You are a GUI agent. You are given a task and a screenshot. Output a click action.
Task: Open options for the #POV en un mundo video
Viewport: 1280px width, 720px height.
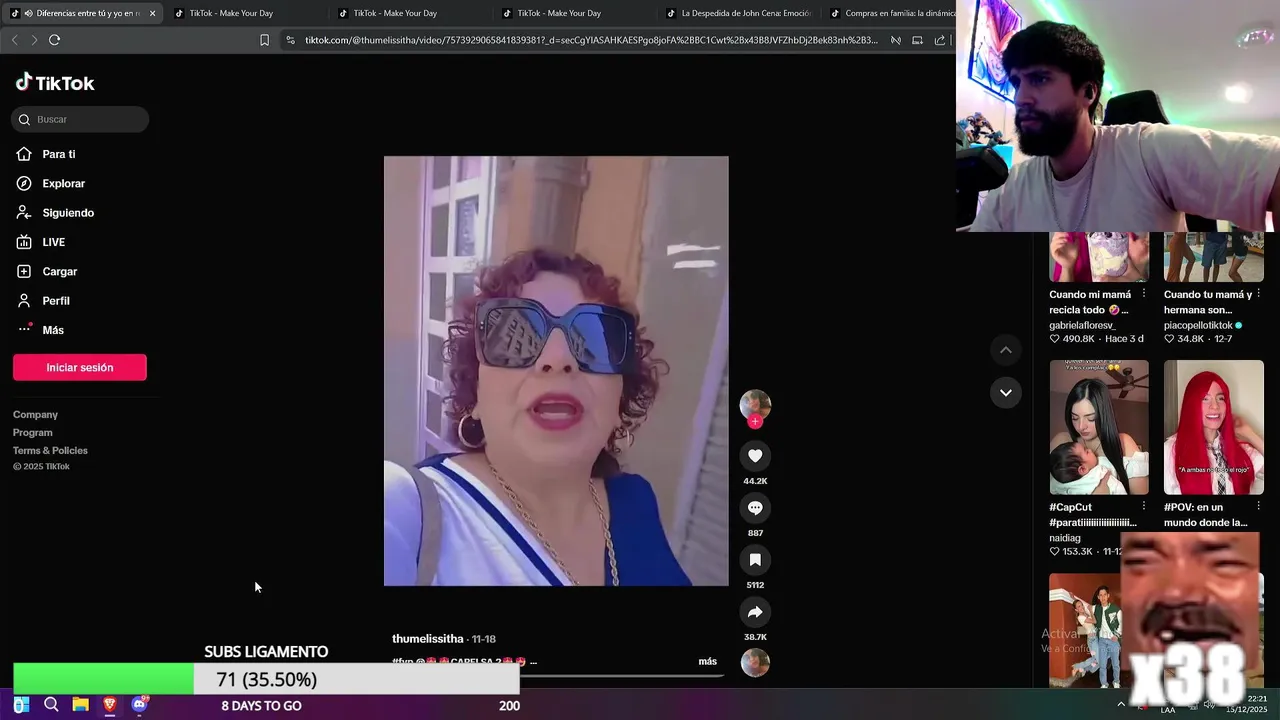coord(1258,507)
